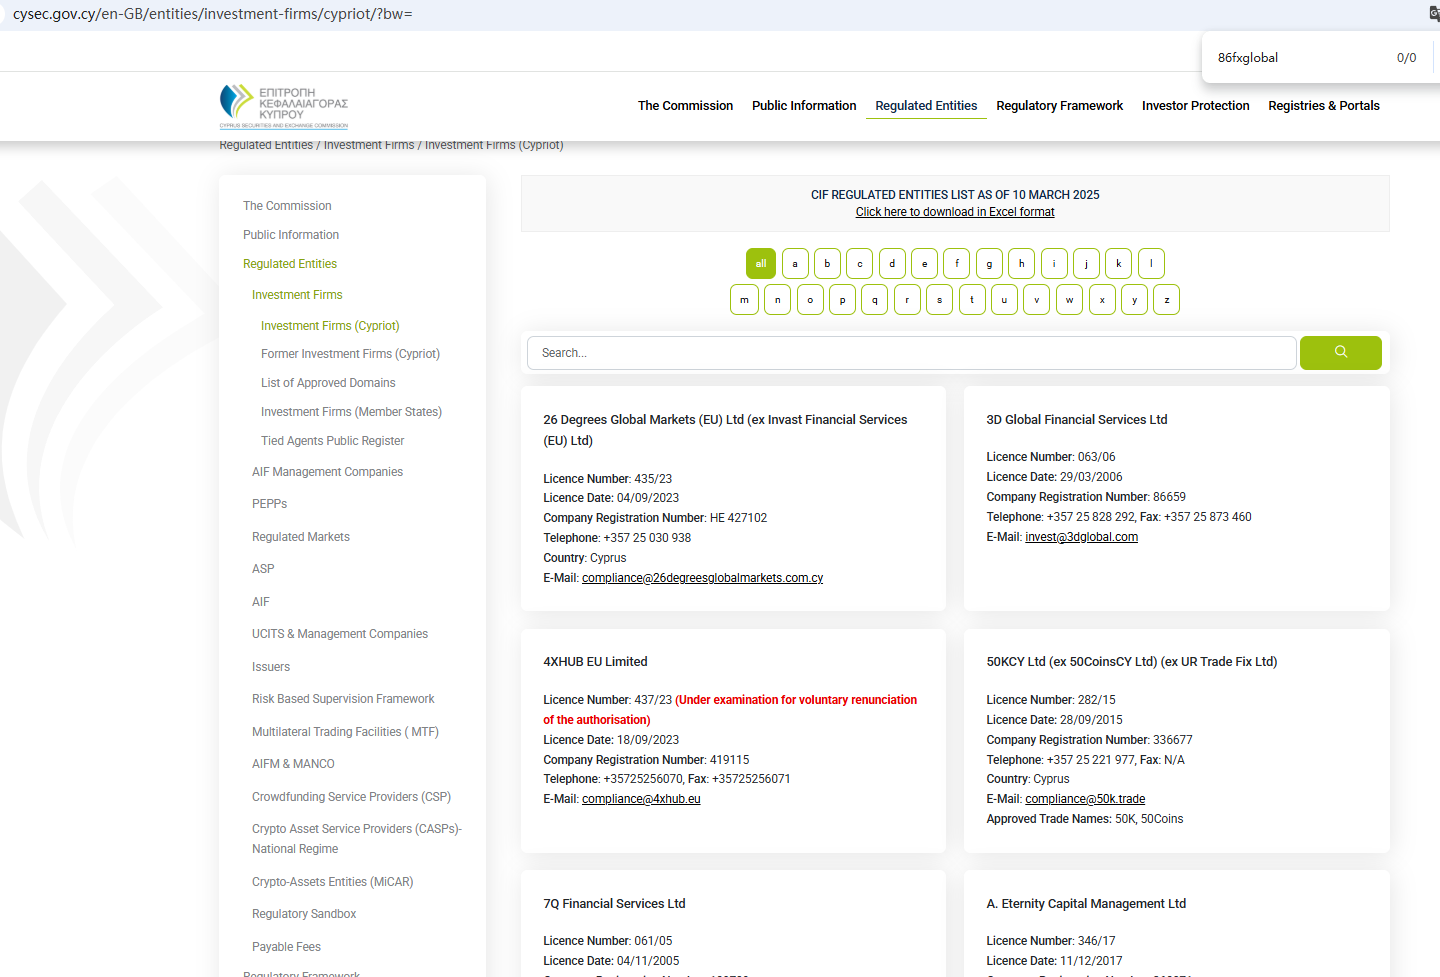Click the CySEC logo in header
Image resolution: width=1440 pixels, height=977 pixels.
coord(284,106)
